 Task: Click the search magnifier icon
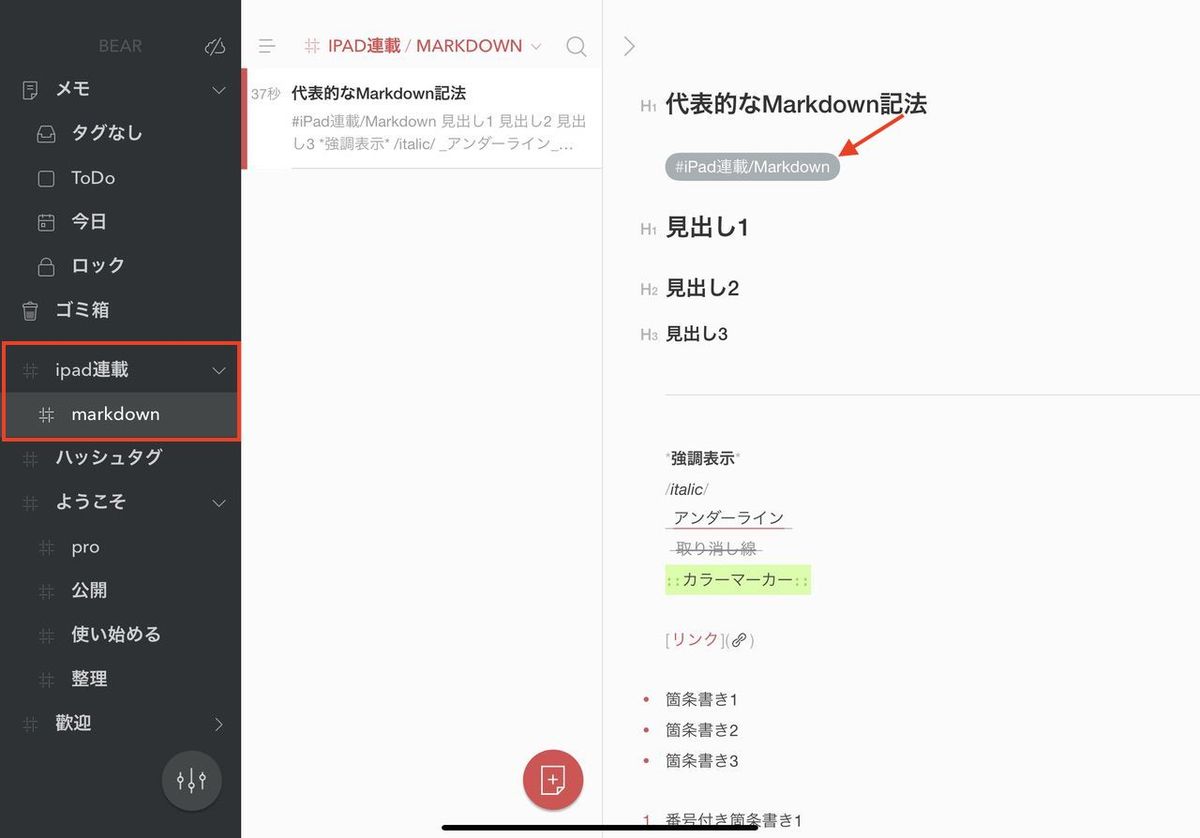point(576,46)
